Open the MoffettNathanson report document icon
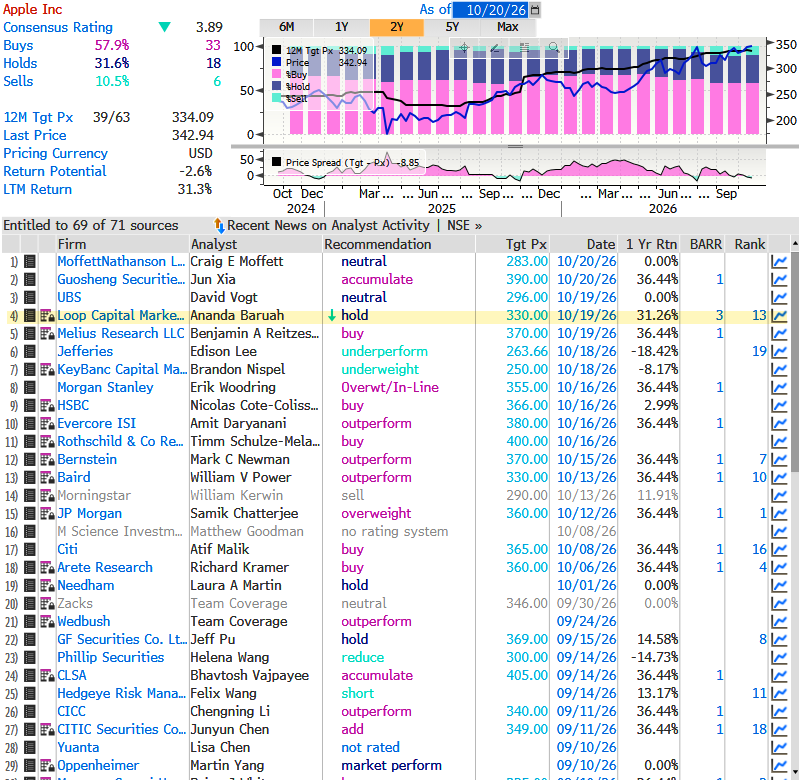 click(x=30, y=261)
